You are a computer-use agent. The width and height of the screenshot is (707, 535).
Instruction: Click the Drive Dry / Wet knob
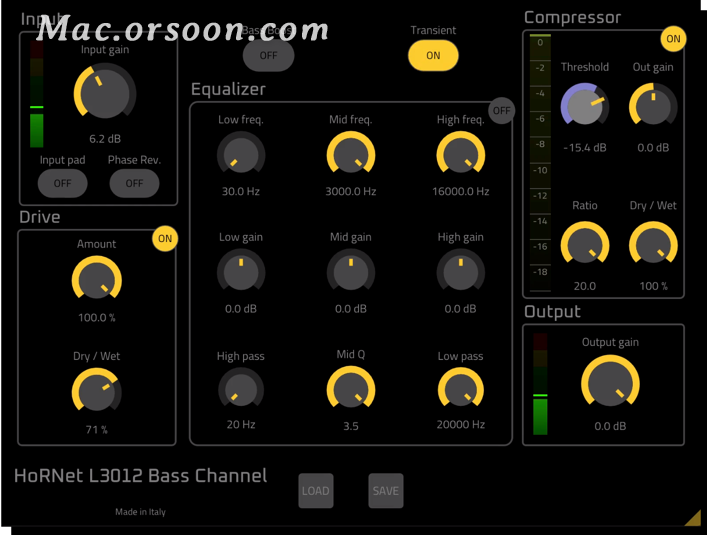97,390
